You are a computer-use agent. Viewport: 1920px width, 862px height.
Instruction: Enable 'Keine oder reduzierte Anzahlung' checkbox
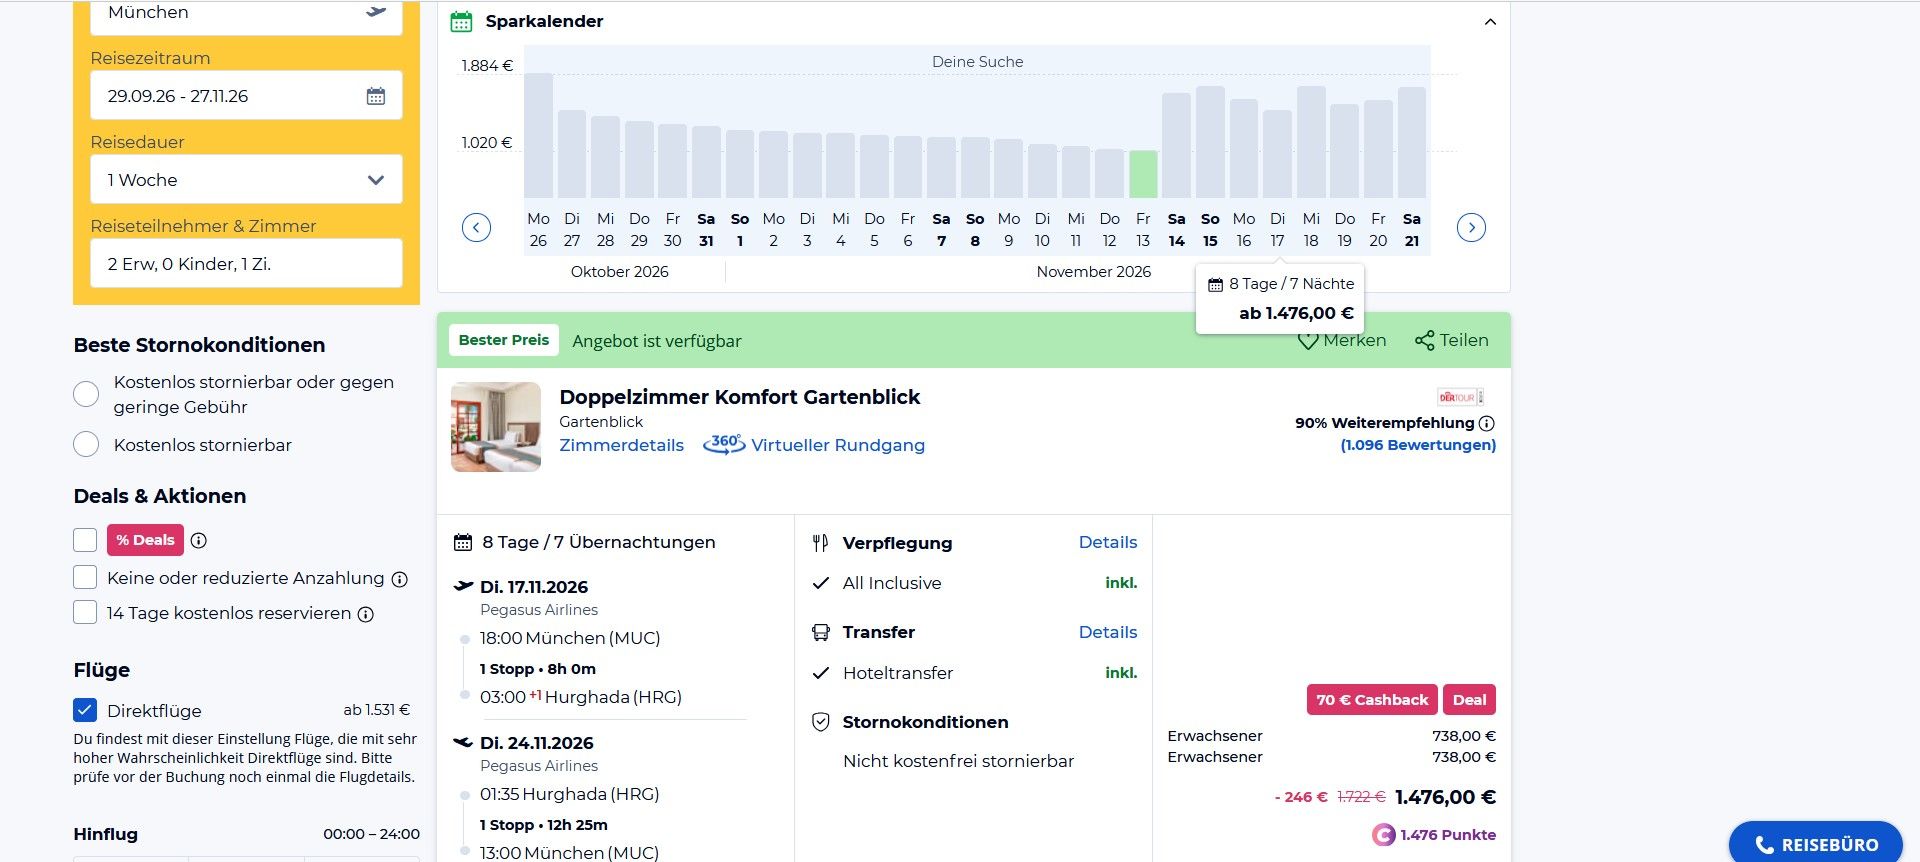(x=85, y=578)
